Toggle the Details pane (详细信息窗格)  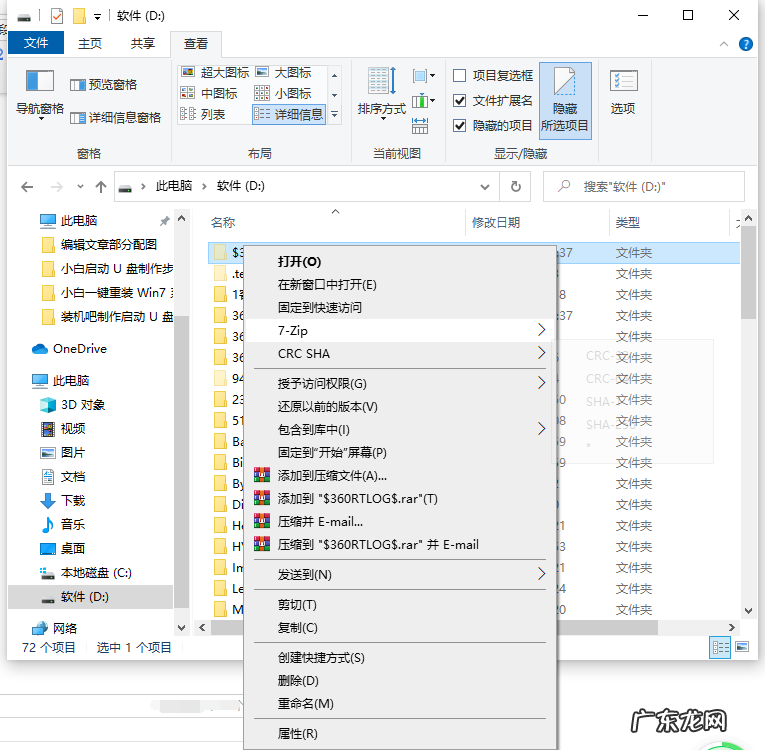point(115,118)
